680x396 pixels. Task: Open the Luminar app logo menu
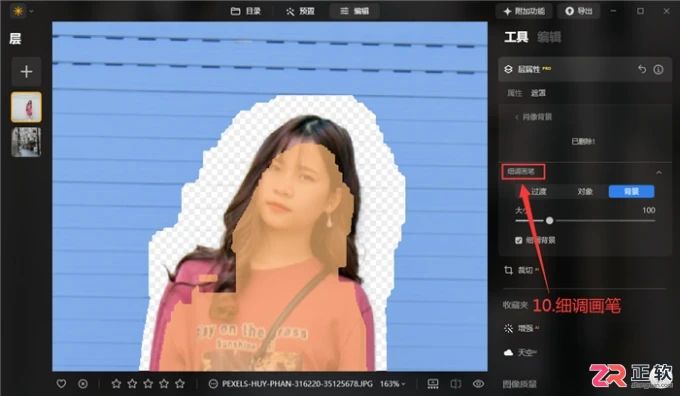(18, 11)
